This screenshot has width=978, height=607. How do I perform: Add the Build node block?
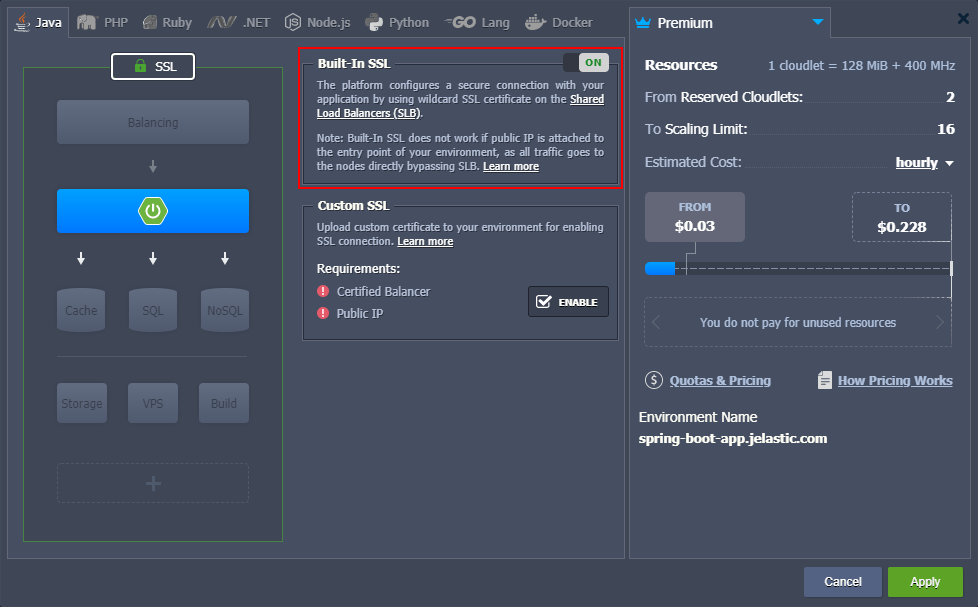[224, 403]
